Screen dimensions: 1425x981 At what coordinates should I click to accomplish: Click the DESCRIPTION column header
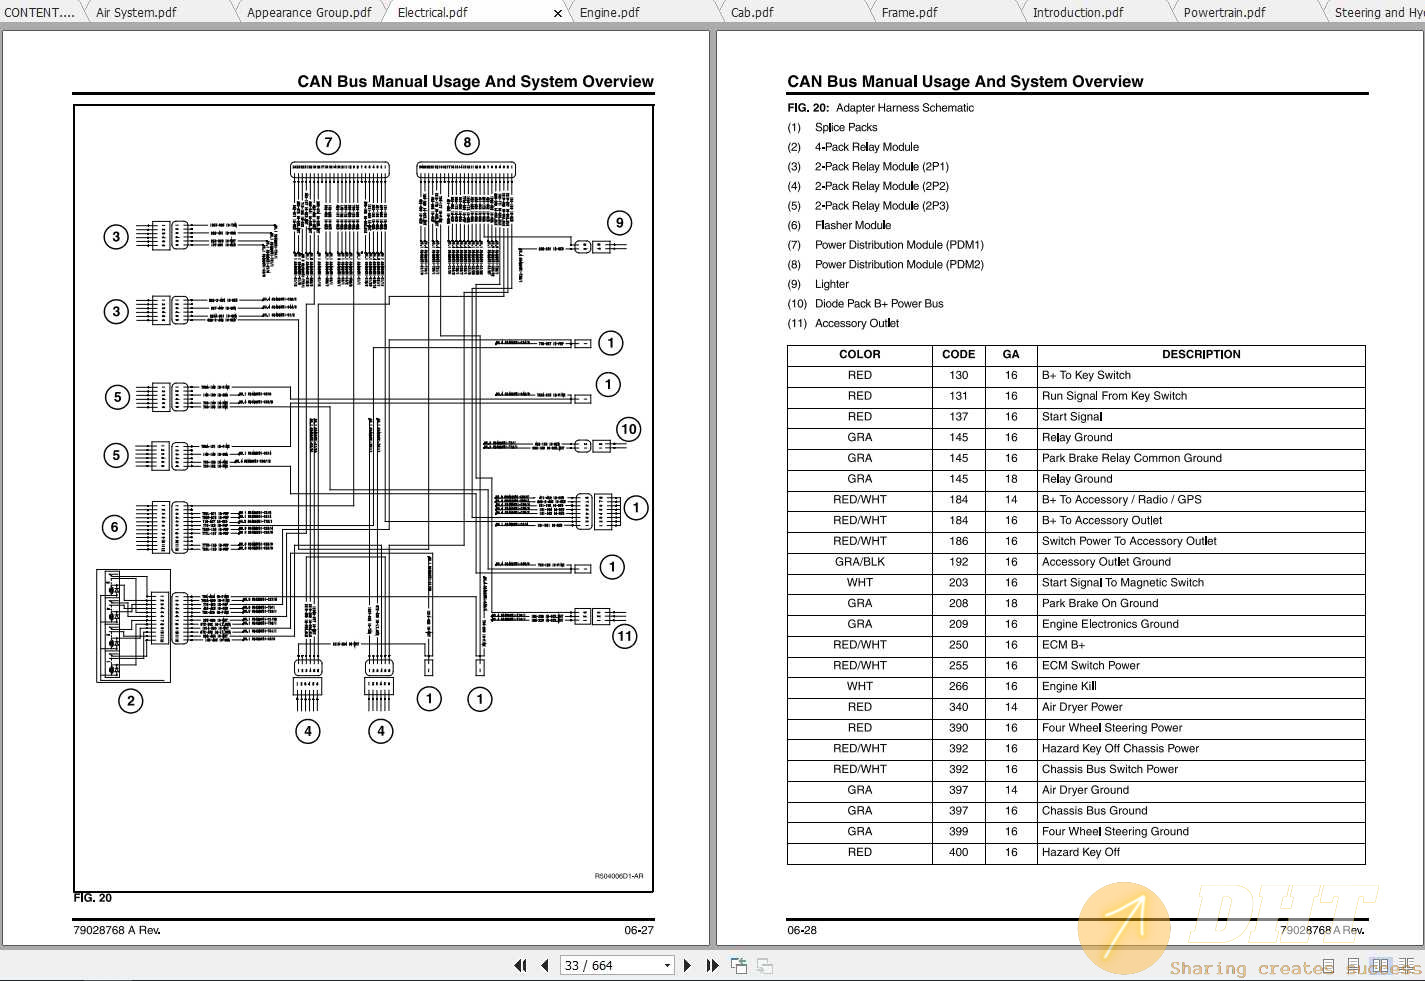point(1201,354)
